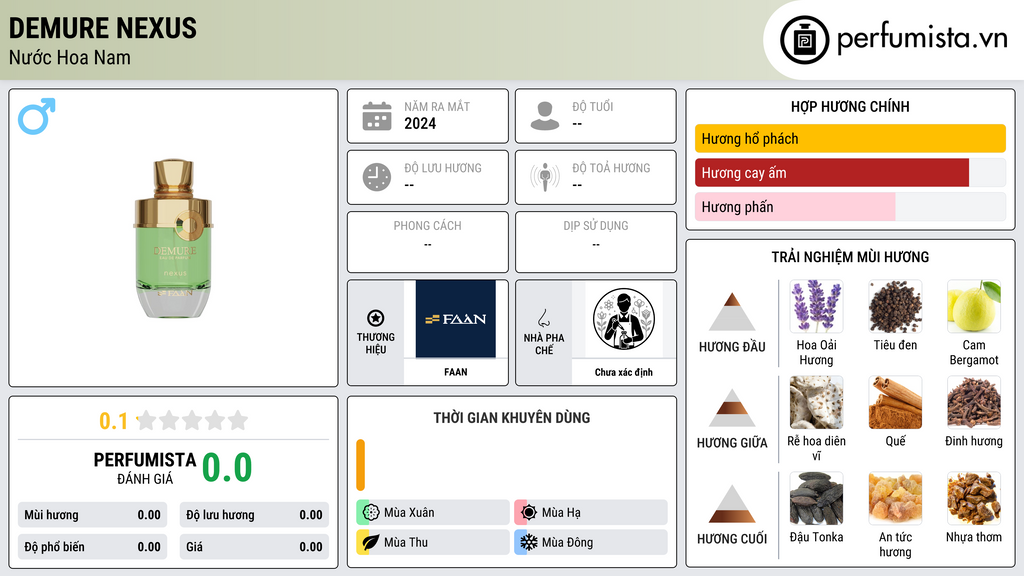
Task: Click the Mùa Đông season chip
Action: tap(591, 542)
